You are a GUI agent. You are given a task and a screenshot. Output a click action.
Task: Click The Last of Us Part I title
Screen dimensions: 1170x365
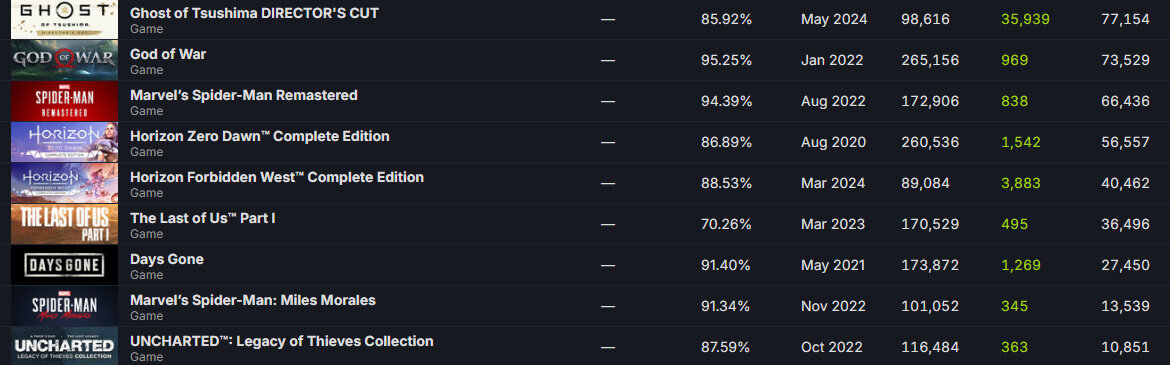pos(203,218)
